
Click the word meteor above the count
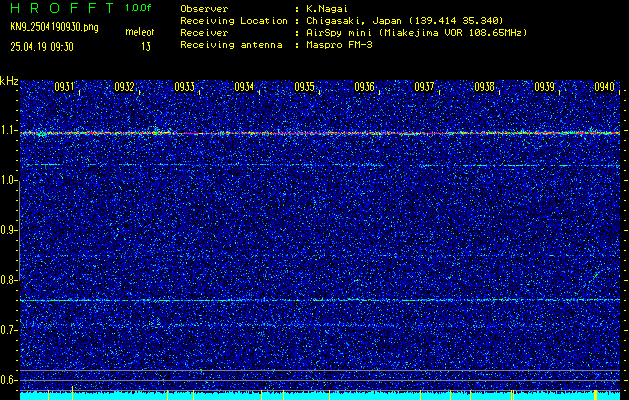pyautogui.click(x=140, y=32)
